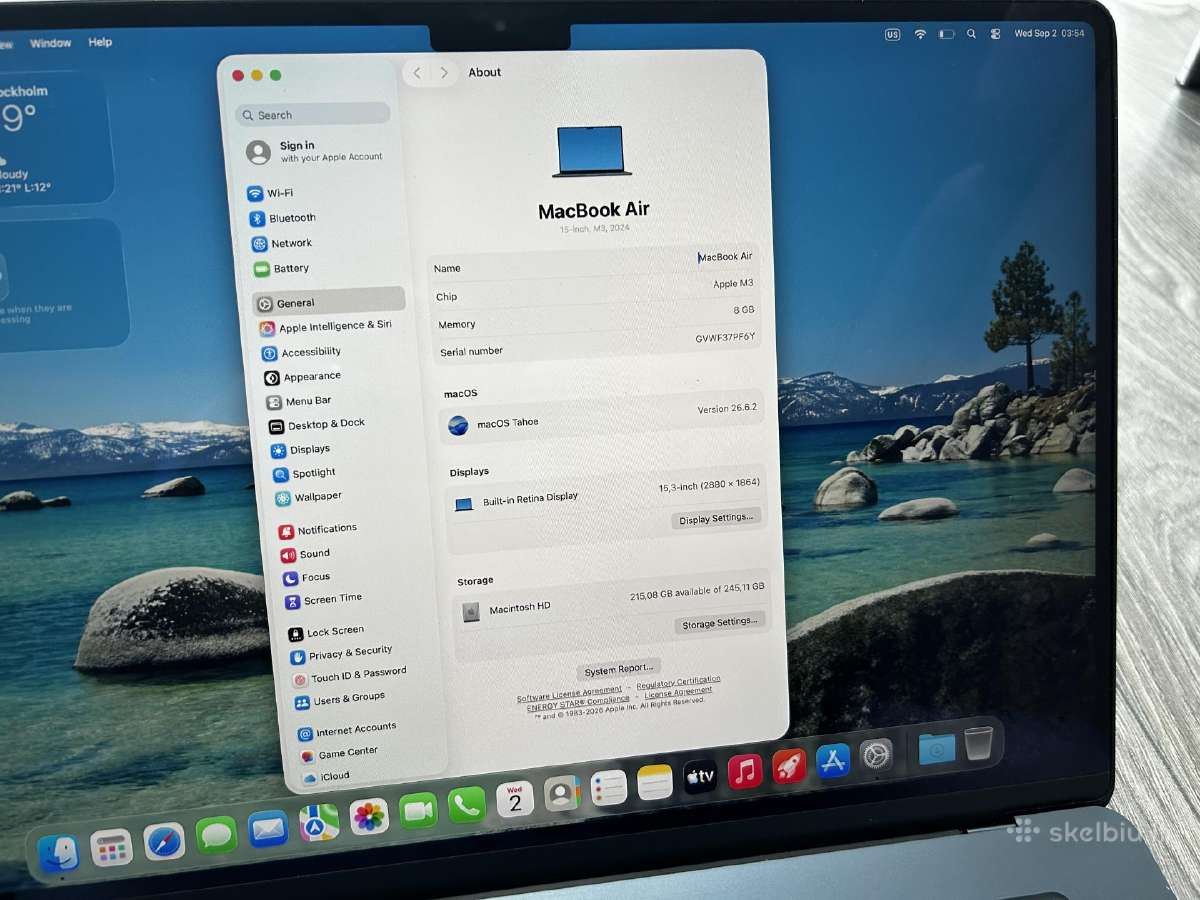
Task: Open Control Center in menu bar
Action: point(996,34)
